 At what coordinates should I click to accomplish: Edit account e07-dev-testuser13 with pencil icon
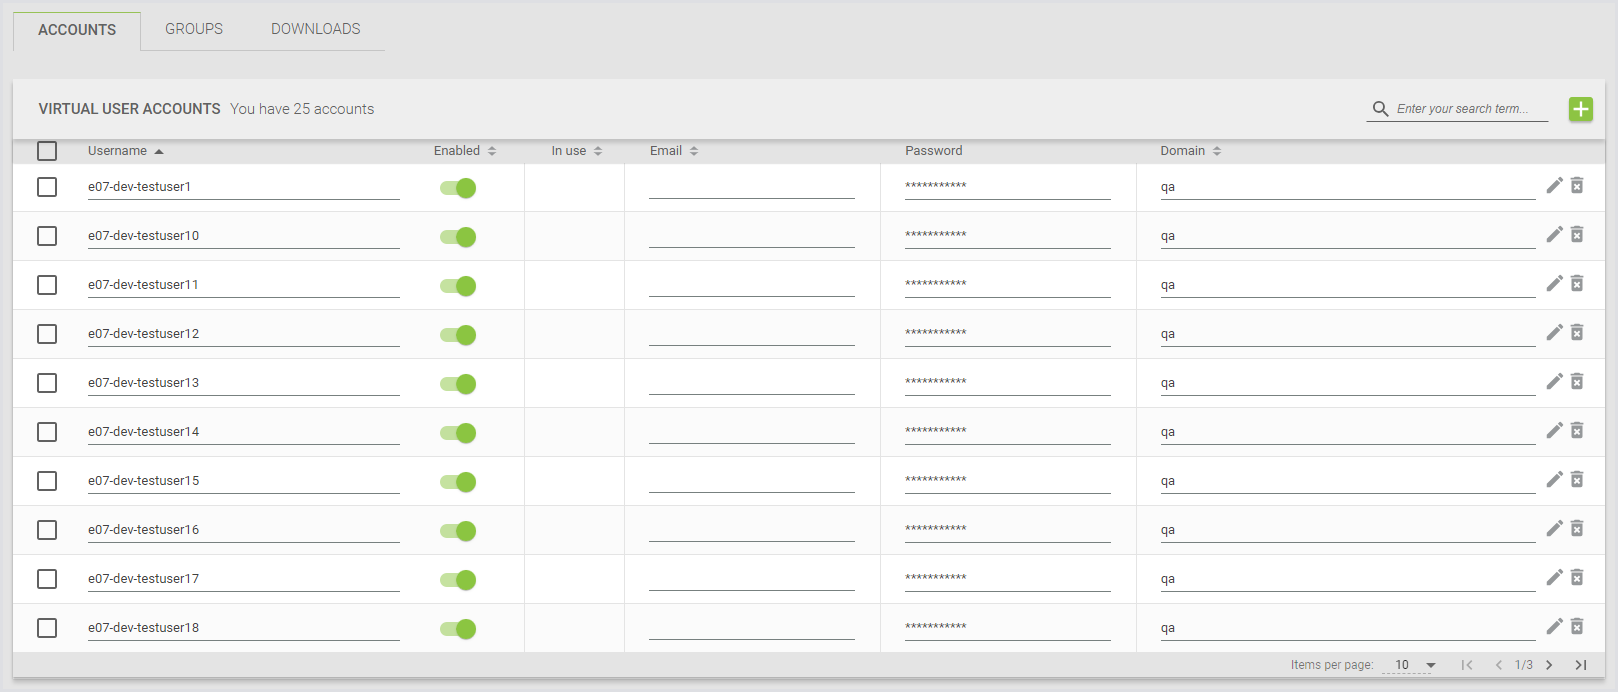[1554, 381]
